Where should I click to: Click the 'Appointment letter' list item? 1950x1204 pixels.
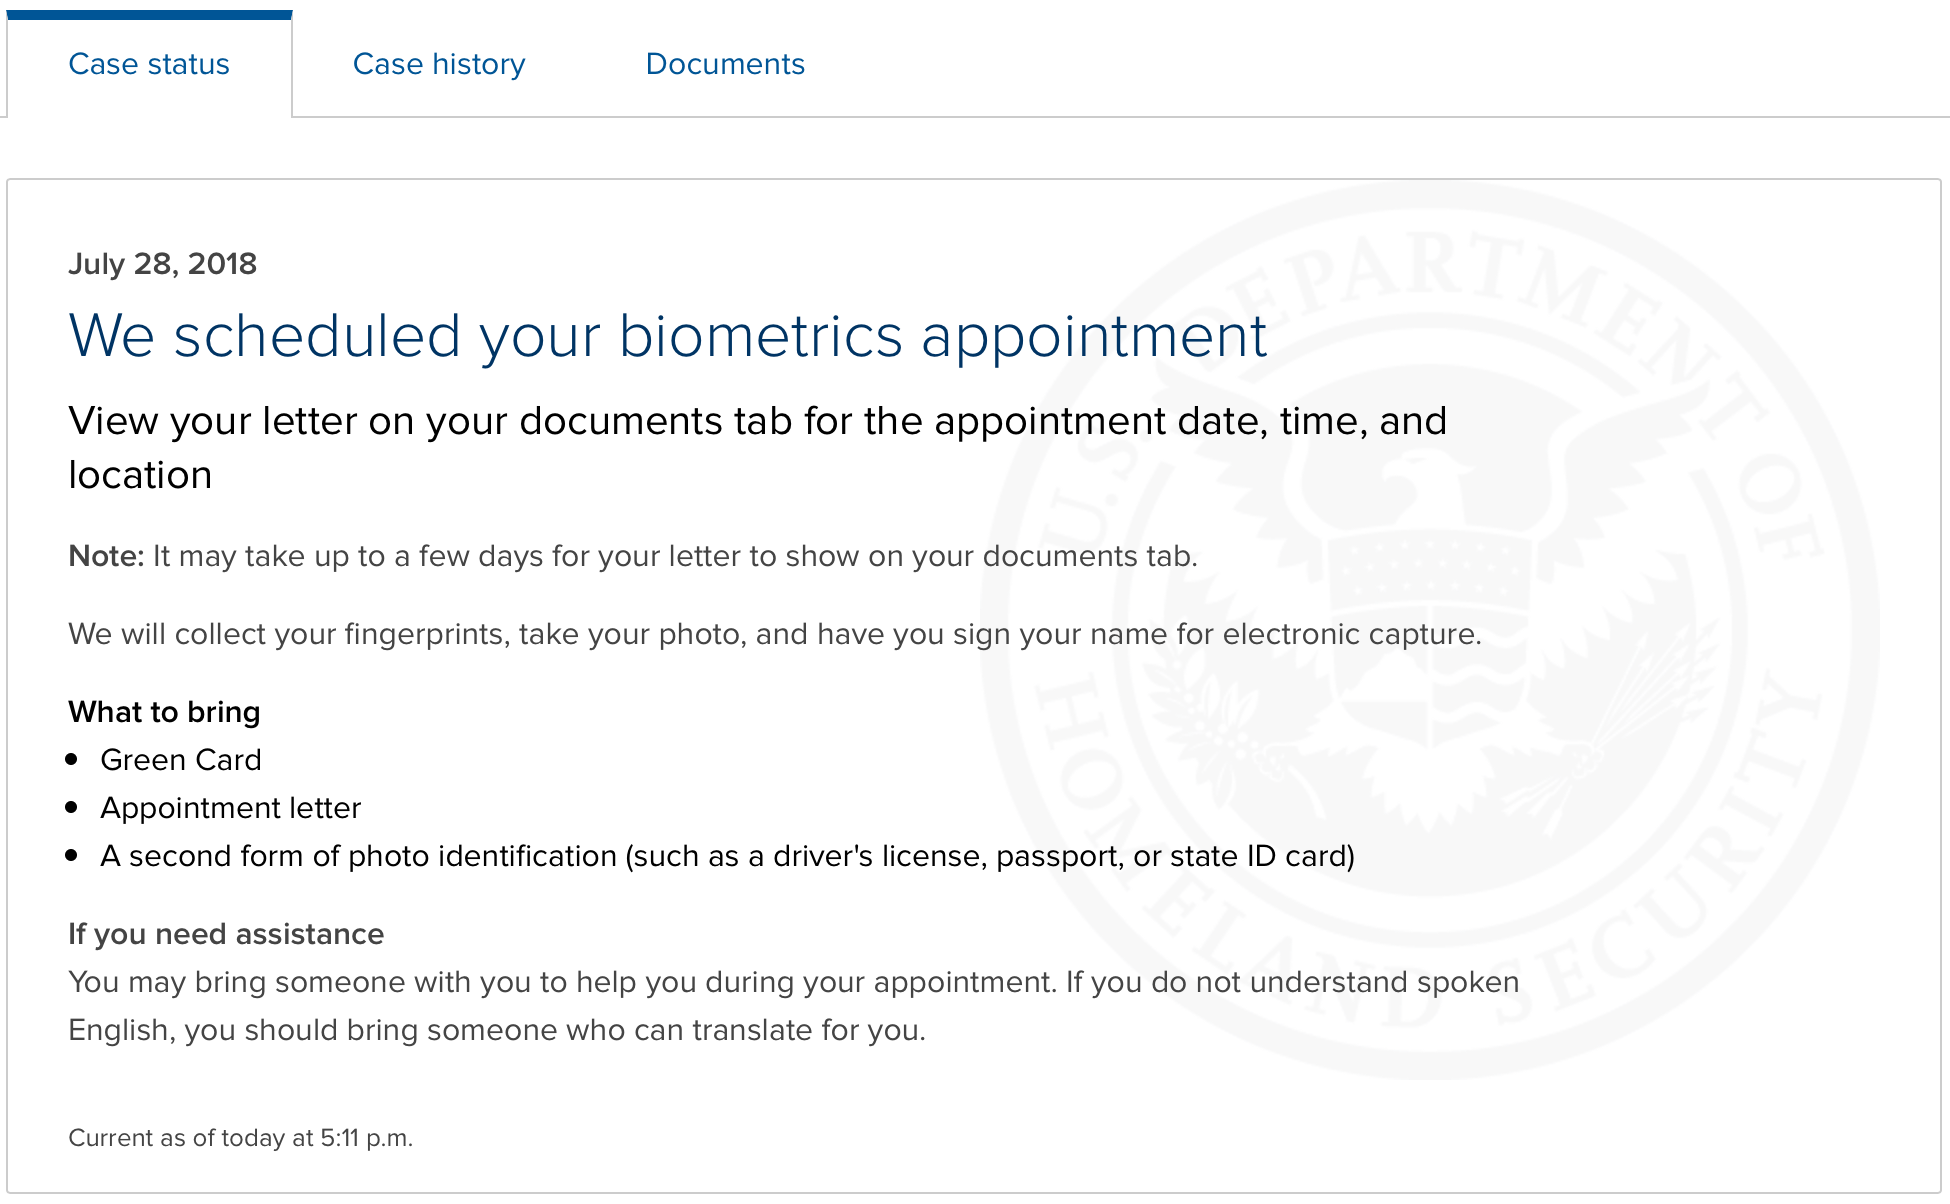231,808
